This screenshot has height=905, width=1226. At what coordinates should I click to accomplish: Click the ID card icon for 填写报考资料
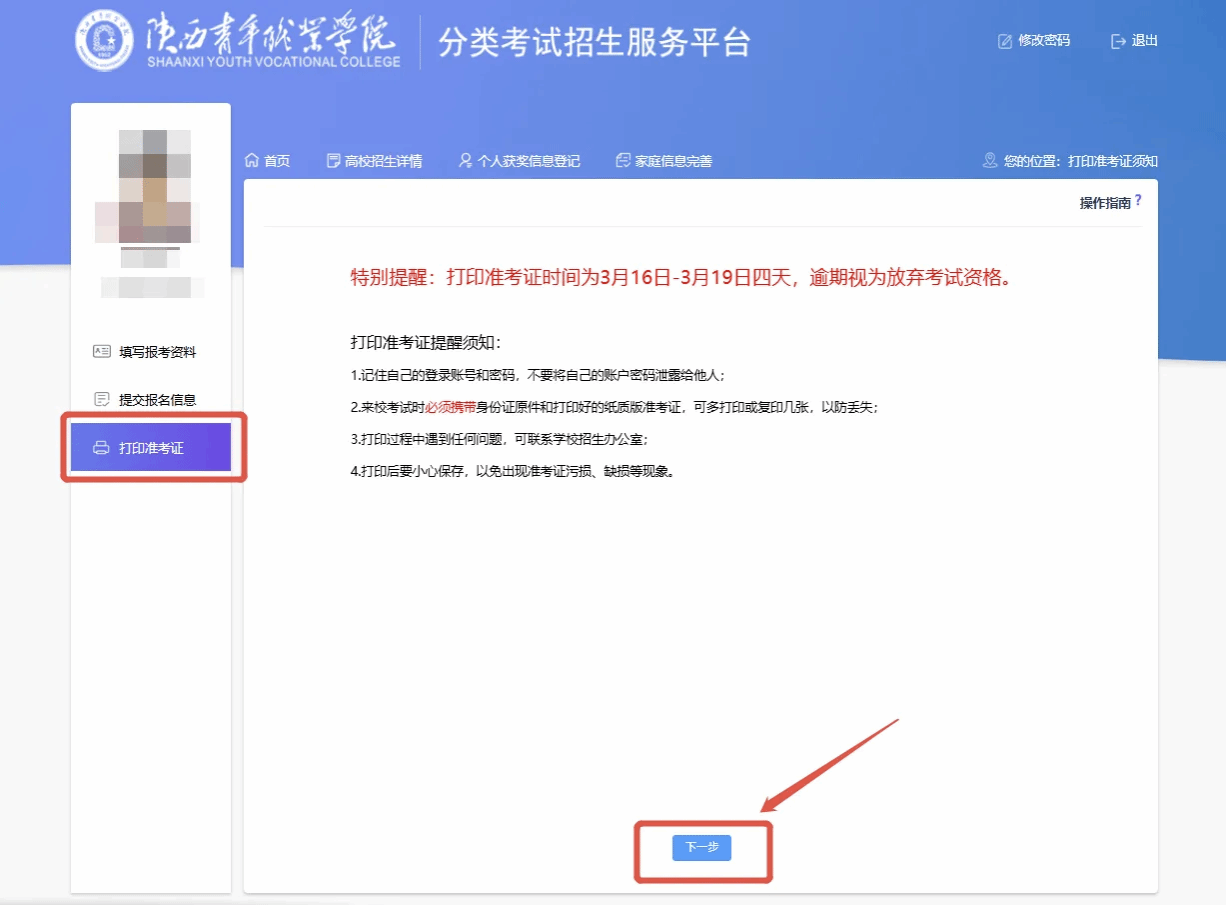pyautogui.click(x=101, y=352)
